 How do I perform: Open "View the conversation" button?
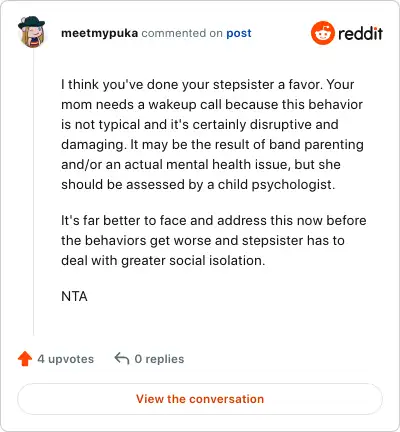point(200,399)
